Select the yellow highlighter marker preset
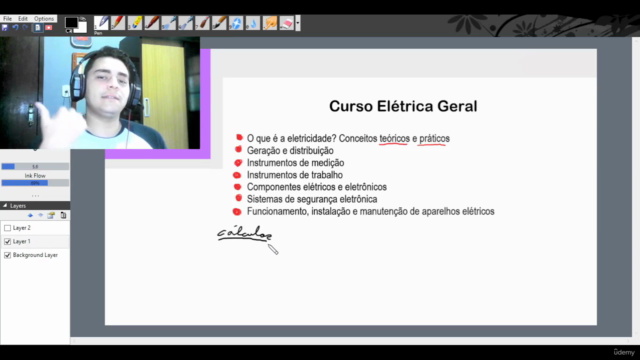This screenshot has height=360, width=640. [x=135, y=23]
